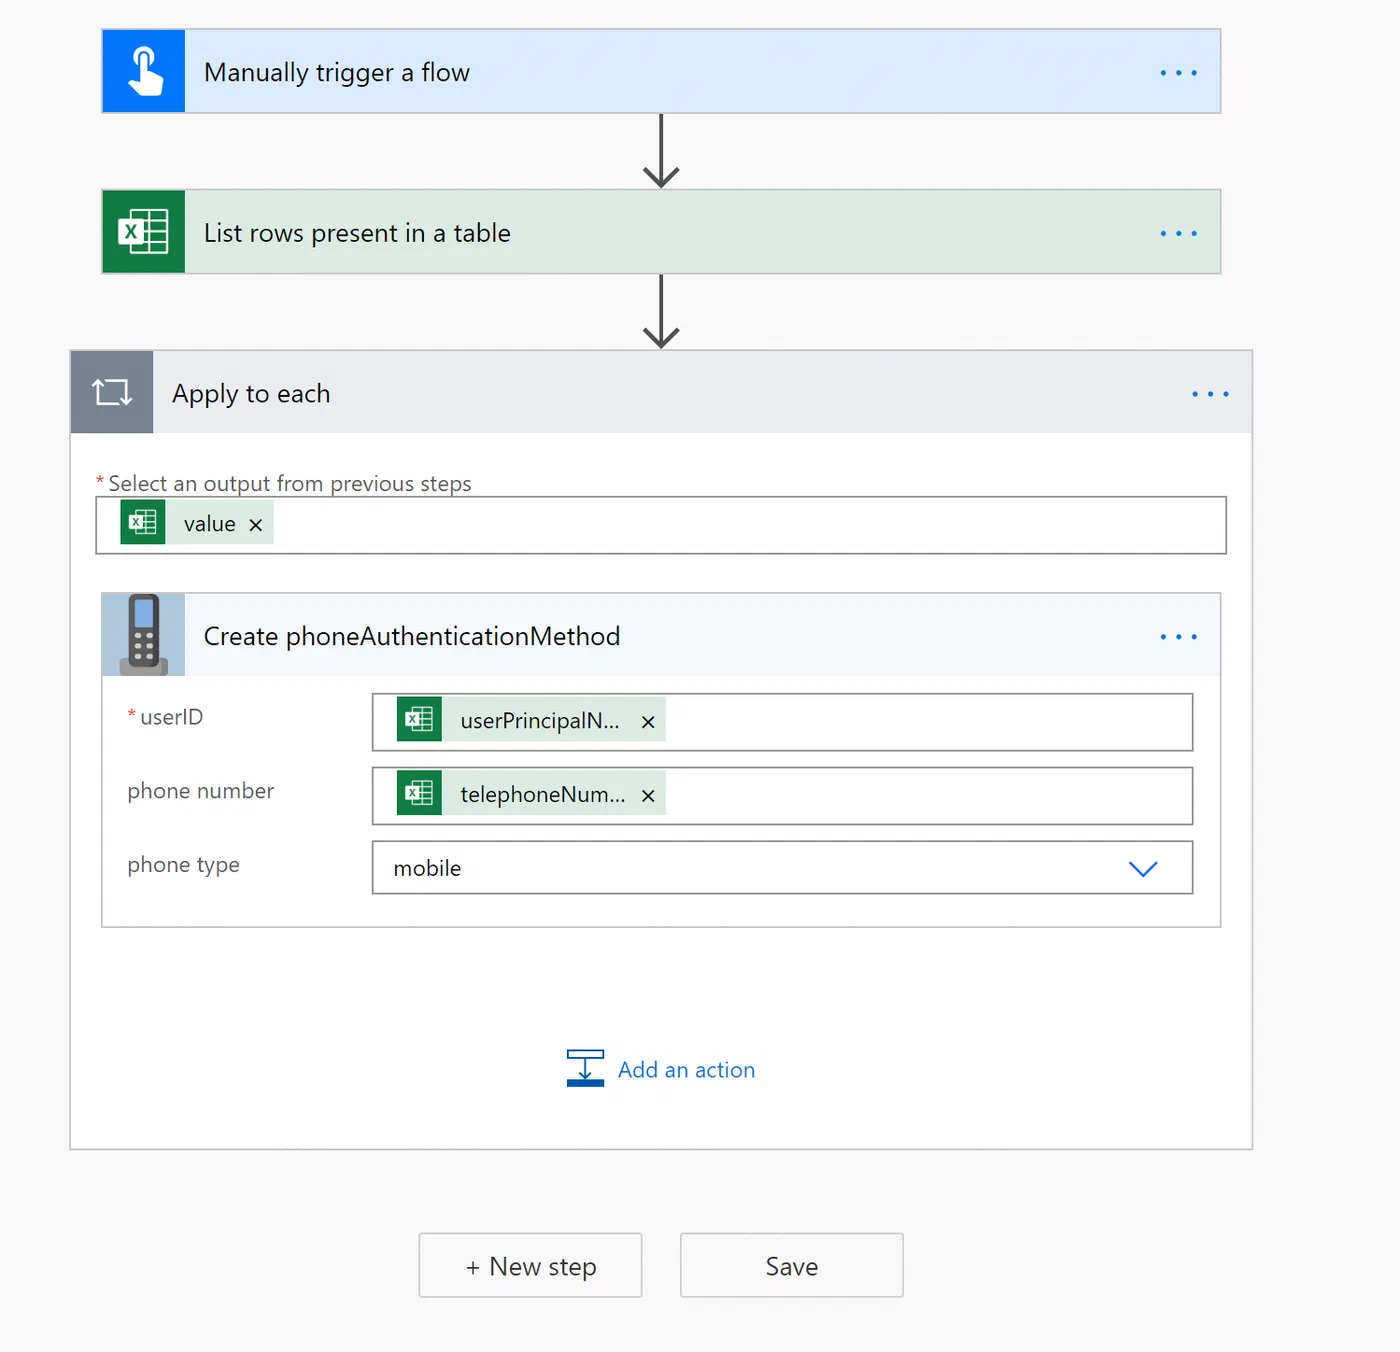Collapse the Apply to each container

tap(661, 392)
